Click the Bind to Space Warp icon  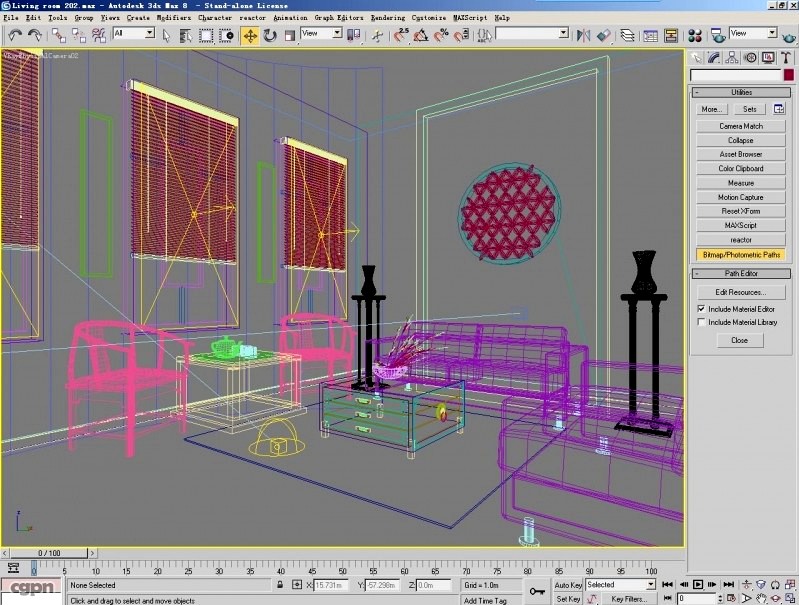[98, 35]
